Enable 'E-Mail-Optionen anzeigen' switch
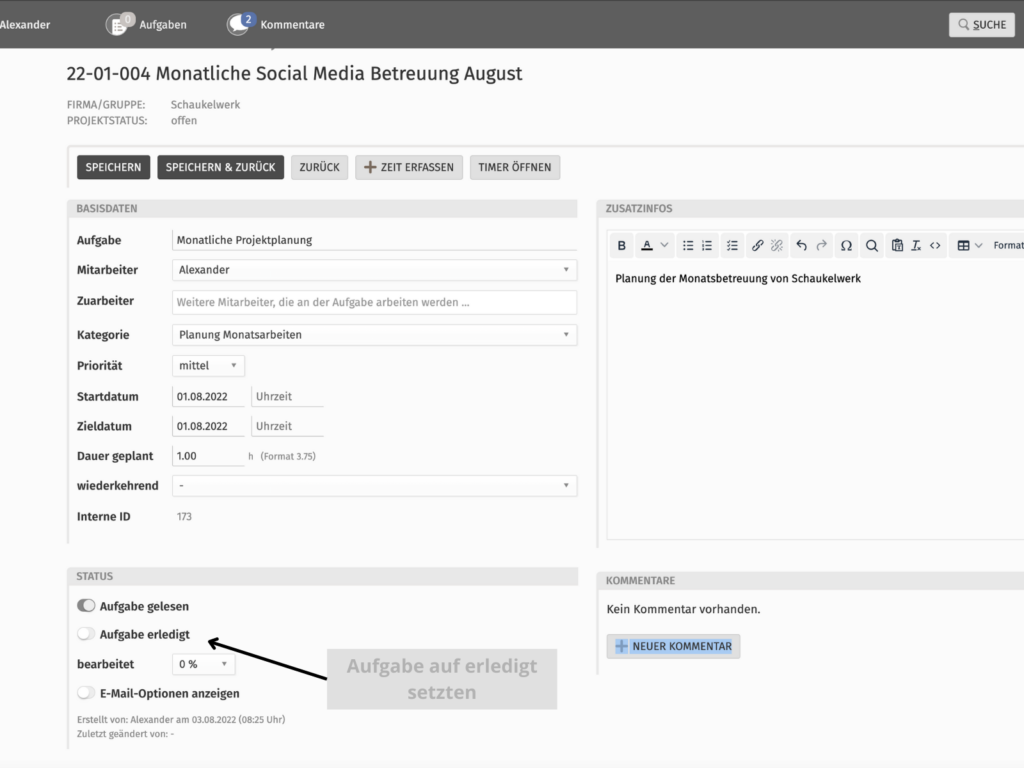 coord(86,693)
